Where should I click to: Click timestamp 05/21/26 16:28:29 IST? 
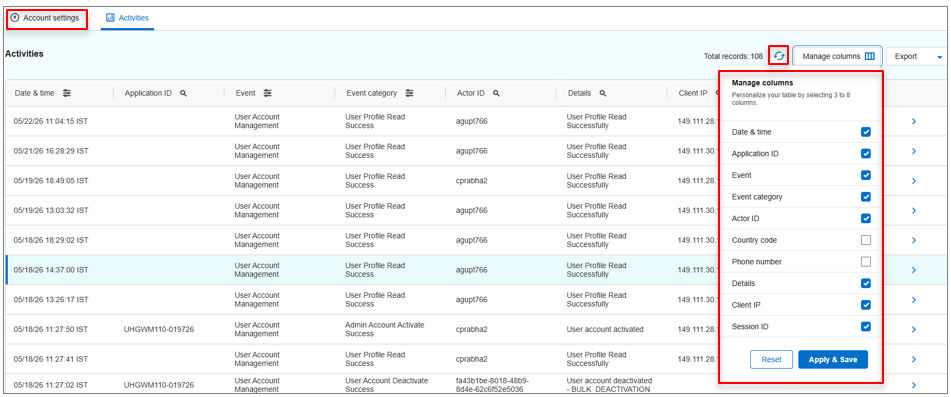(x=51, y=152)
